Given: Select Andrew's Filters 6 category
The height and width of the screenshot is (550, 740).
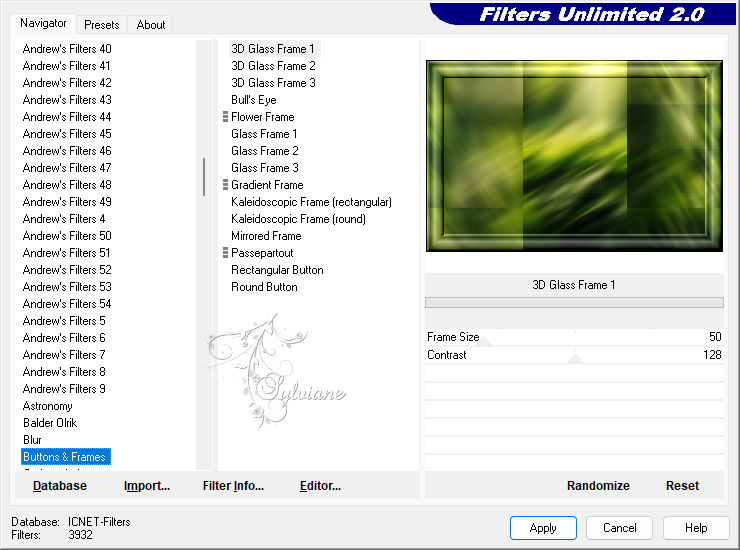Looking at the screenshot, I should 64,338.
